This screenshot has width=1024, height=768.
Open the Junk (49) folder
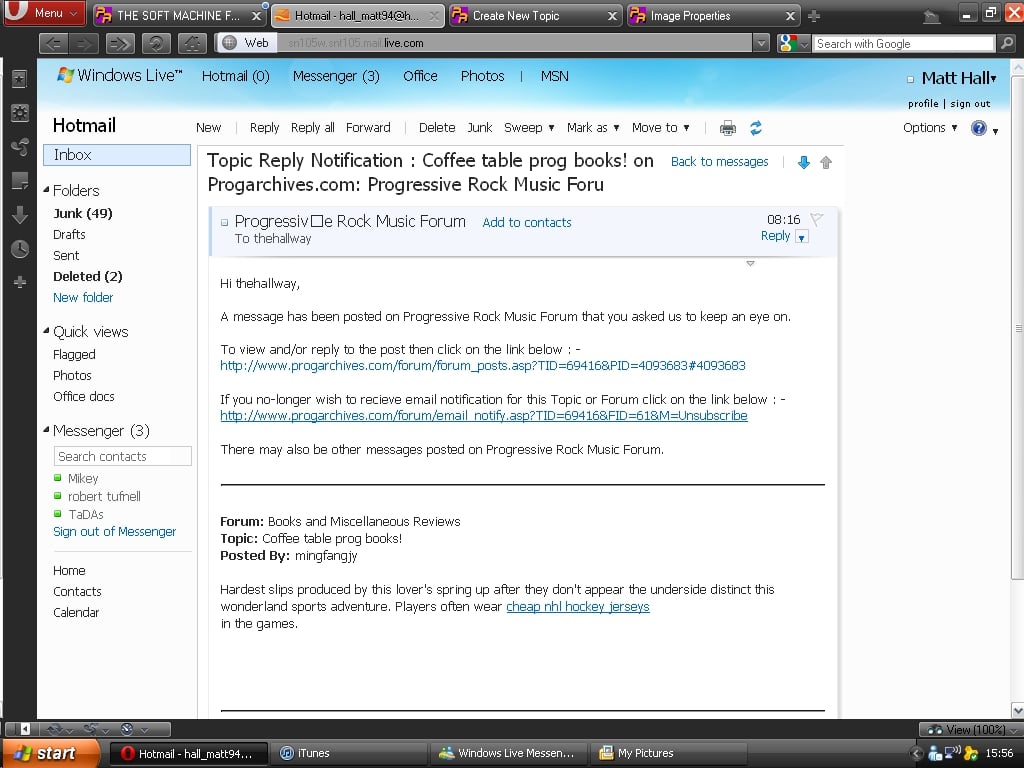coord(82,214)
